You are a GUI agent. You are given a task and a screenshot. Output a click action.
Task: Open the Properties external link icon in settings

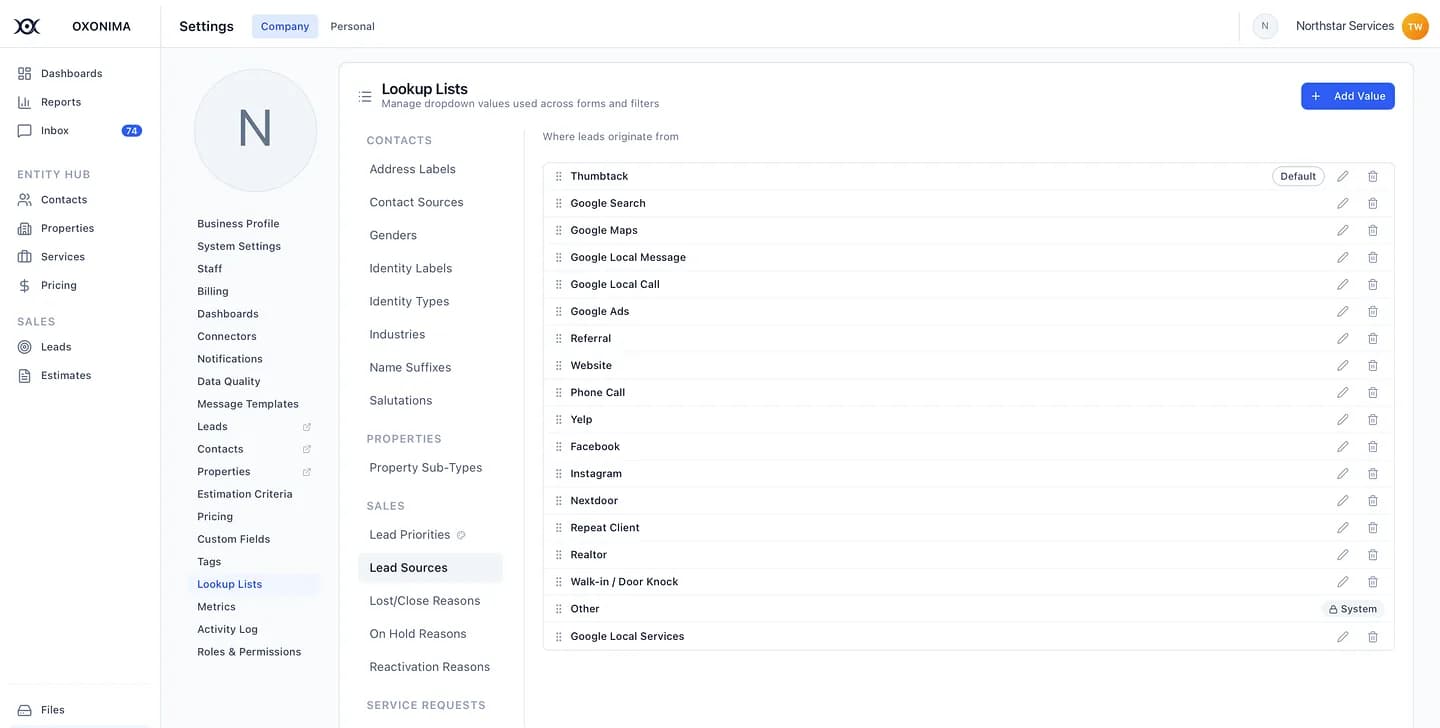click(307, 472)
